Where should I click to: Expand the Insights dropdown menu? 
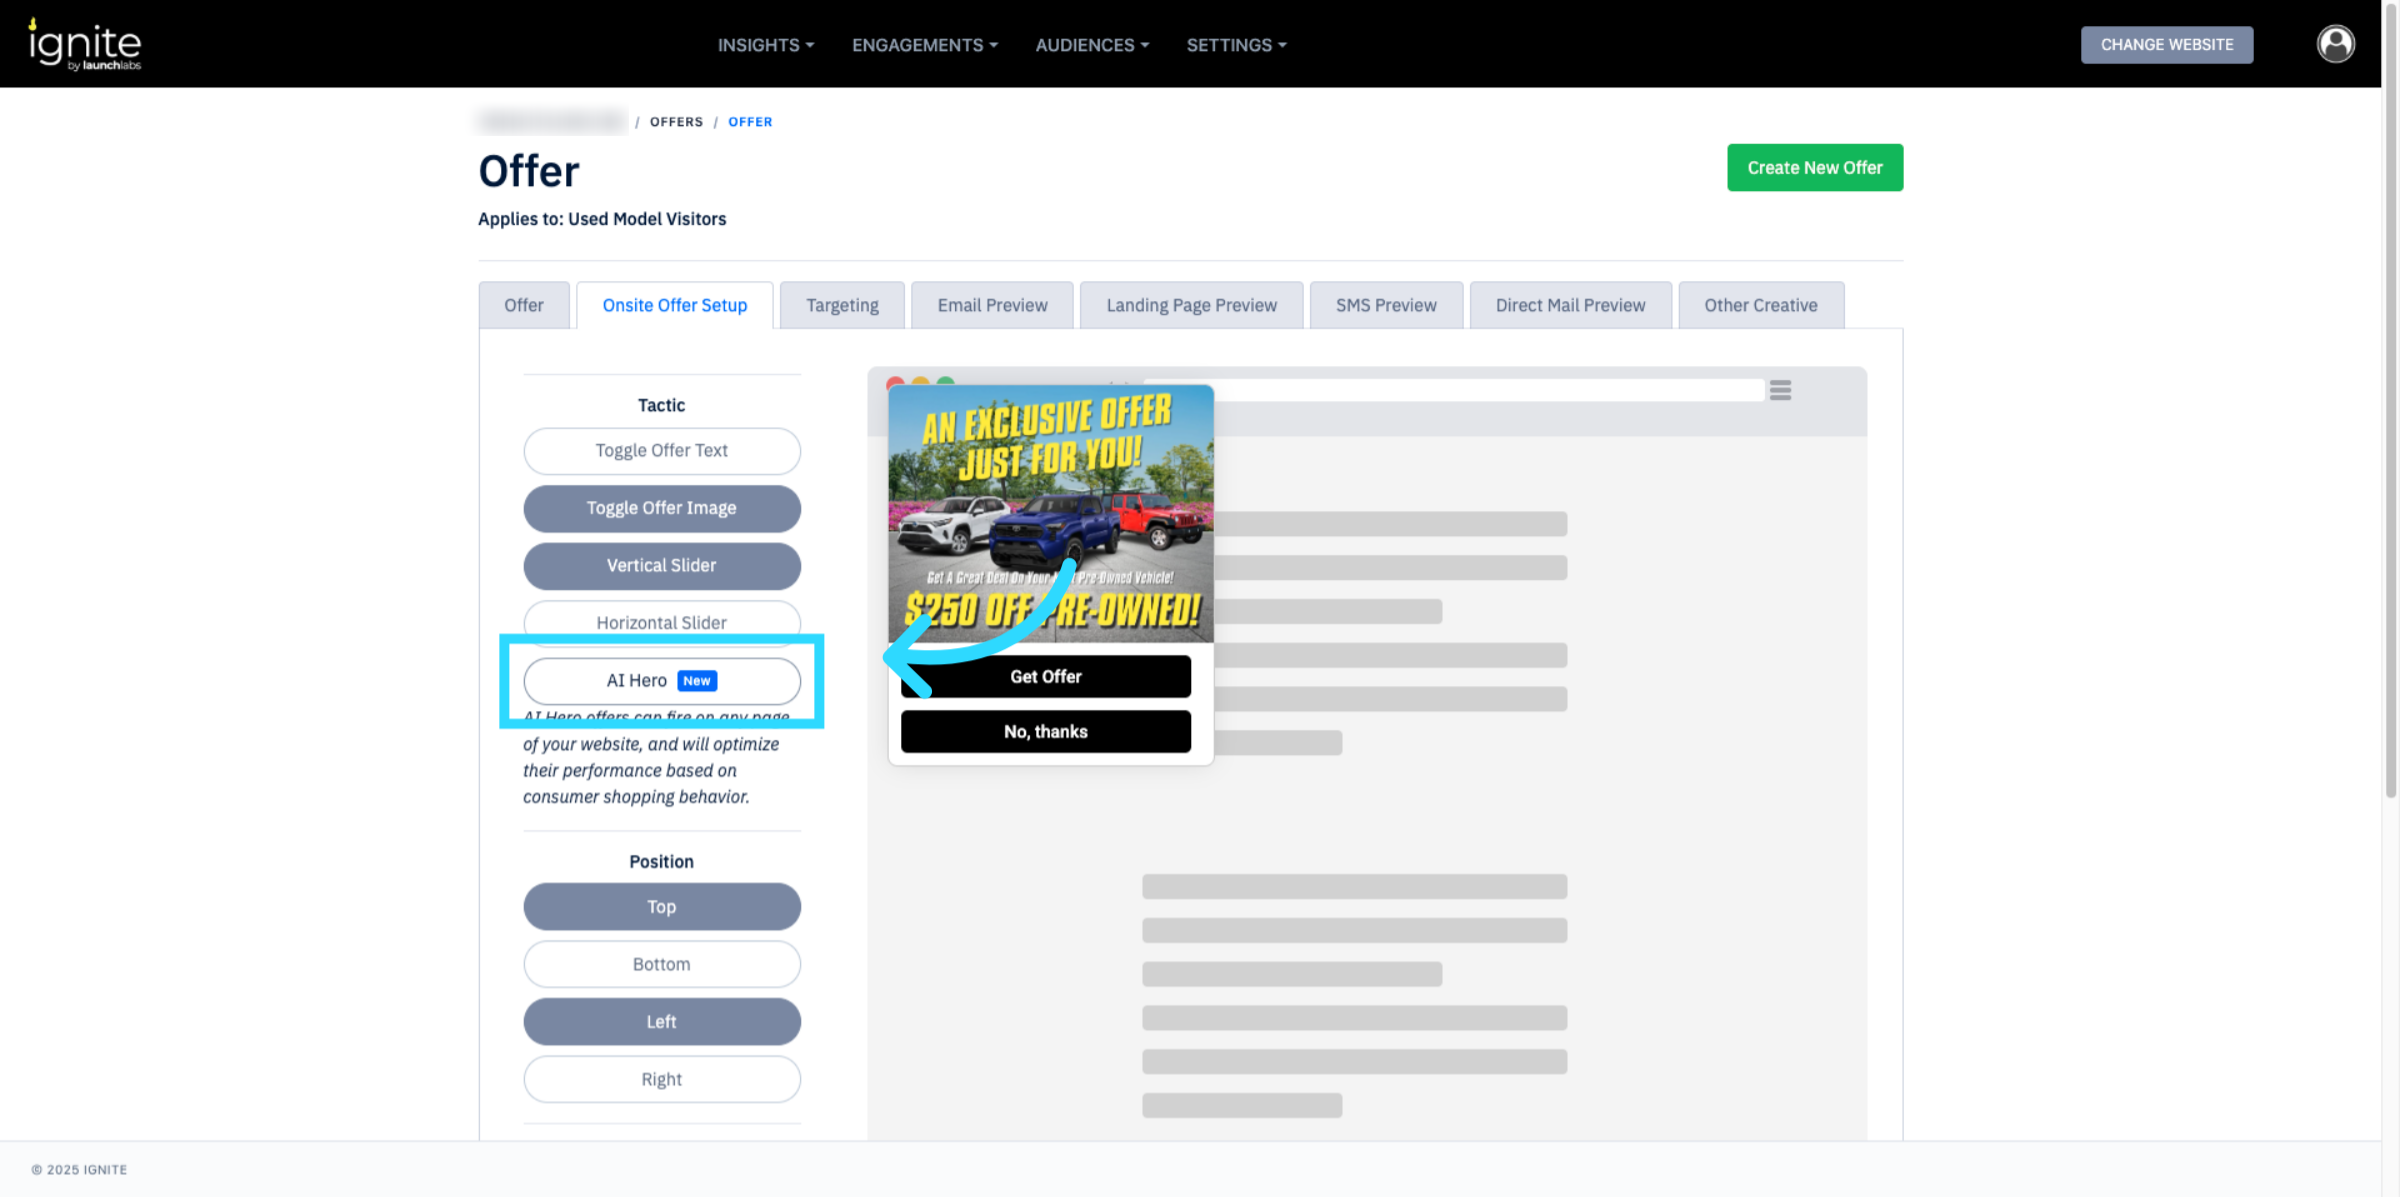(x=766, y=45)
